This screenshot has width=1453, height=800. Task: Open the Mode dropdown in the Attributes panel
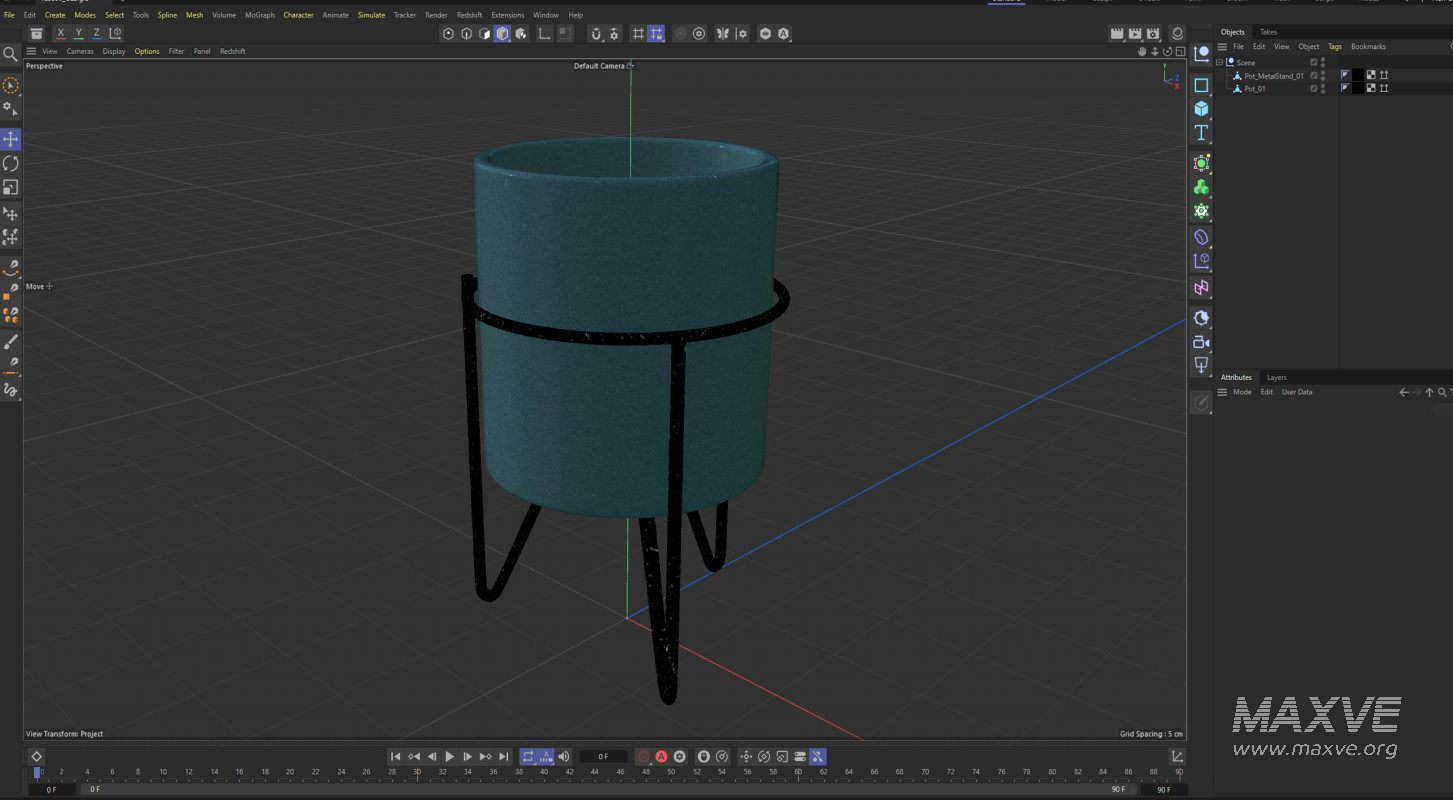pos(1241,392)
